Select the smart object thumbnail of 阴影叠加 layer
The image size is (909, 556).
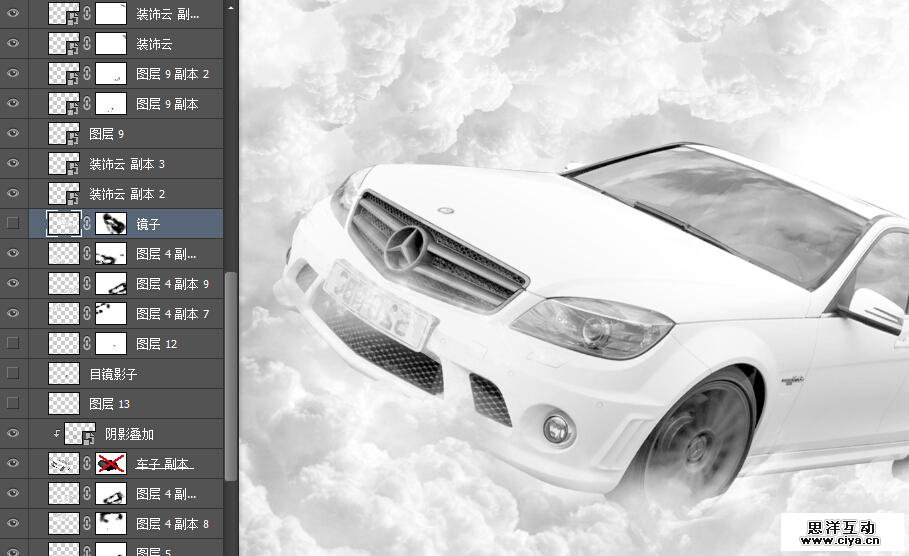(79, 434)
